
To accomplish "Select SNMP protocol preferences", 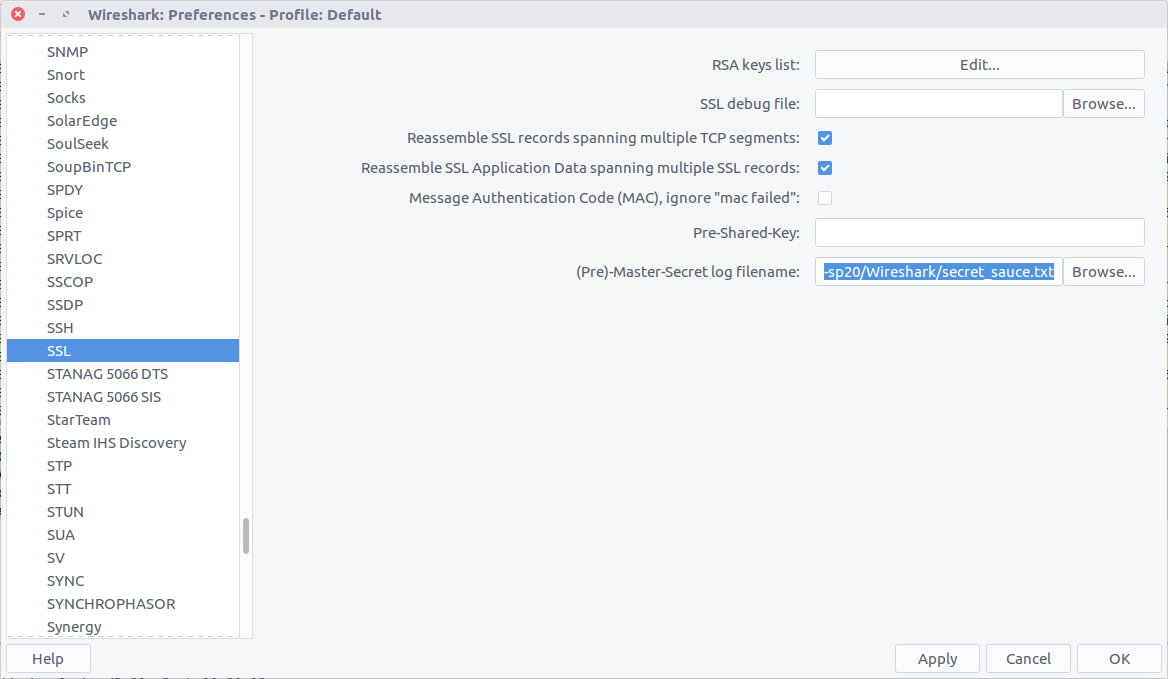I will pyautogui.click(x=66, y=52).
